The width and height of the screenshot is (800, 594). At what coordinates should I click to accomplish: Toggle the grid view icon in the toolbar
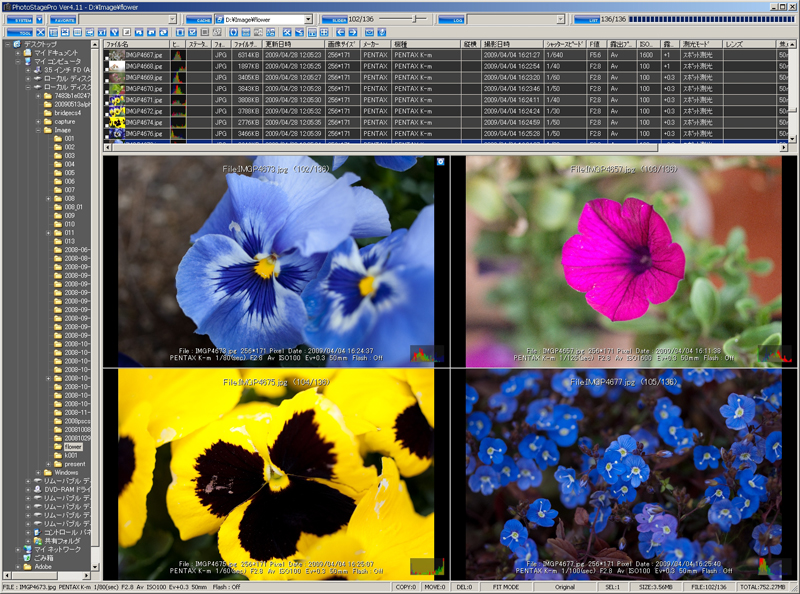[325, 32]
